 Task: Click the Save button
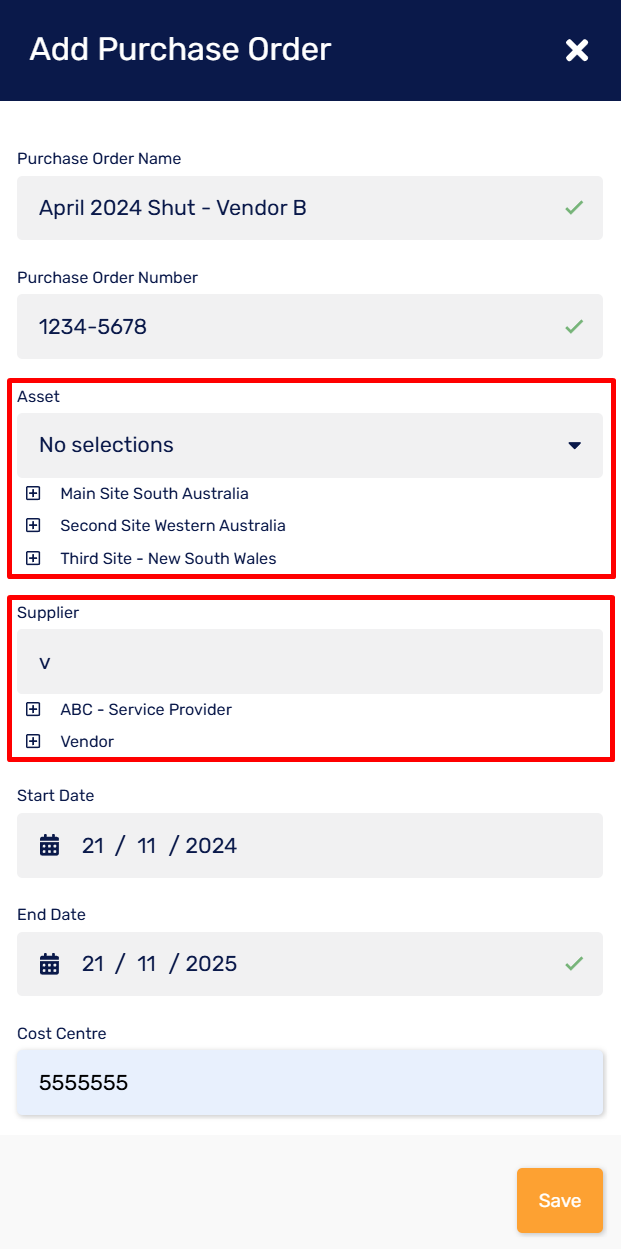pos(559,1200)
